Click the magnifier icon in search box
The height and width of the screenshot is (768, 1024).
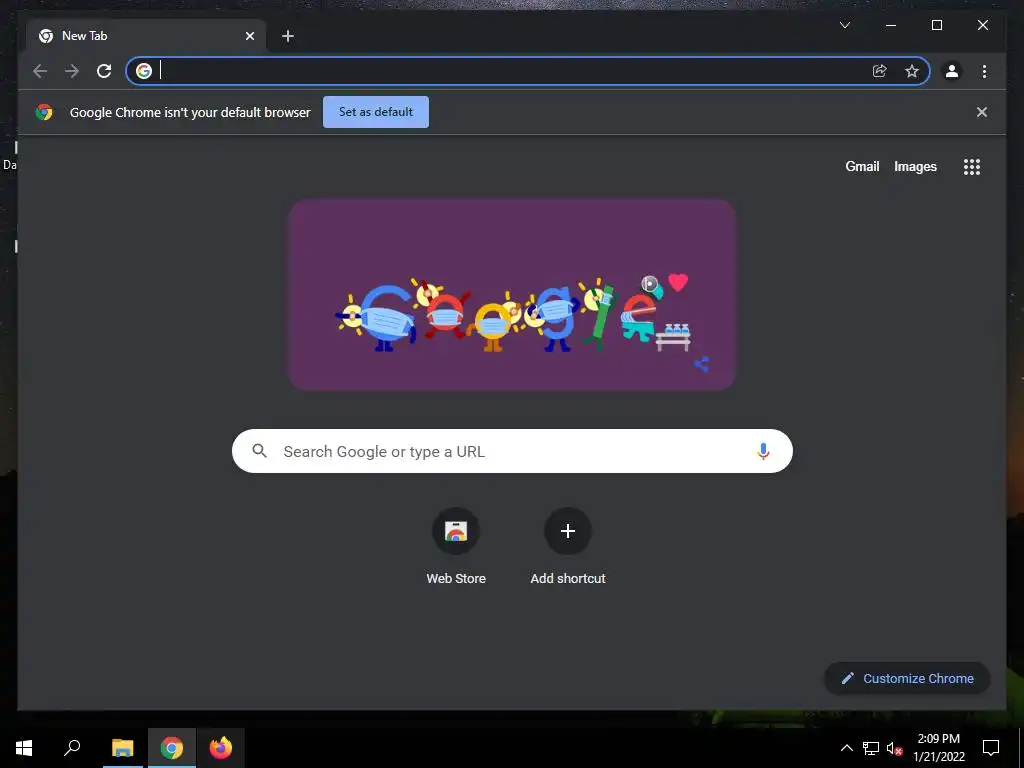point(259,451)
